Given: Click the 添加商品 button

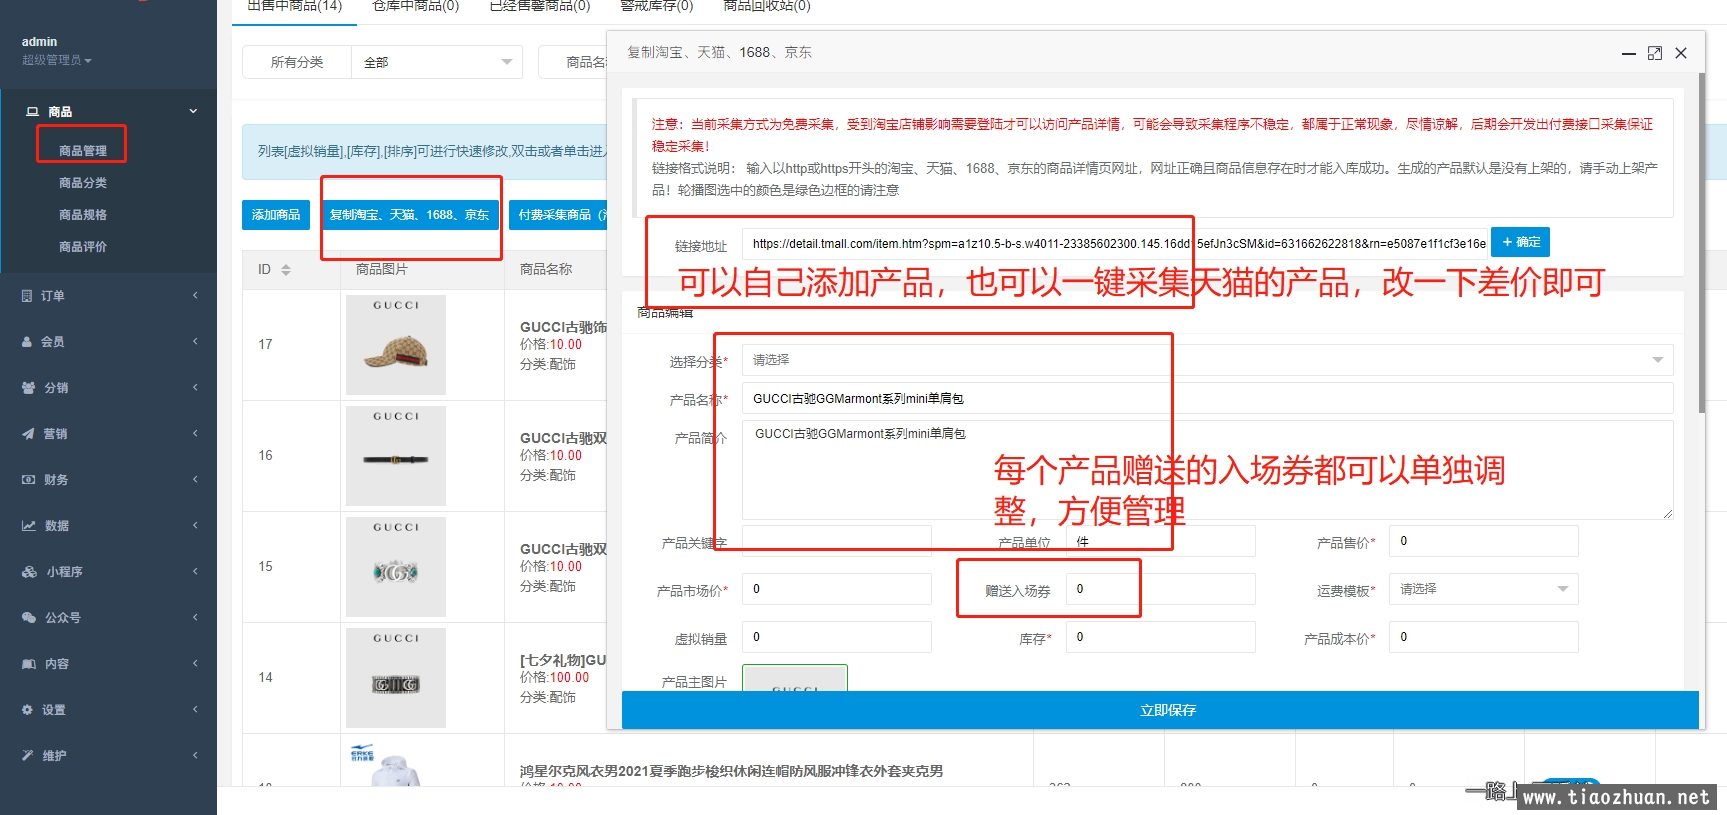Looking at the screenshot, I should click(x=276, y=215).
